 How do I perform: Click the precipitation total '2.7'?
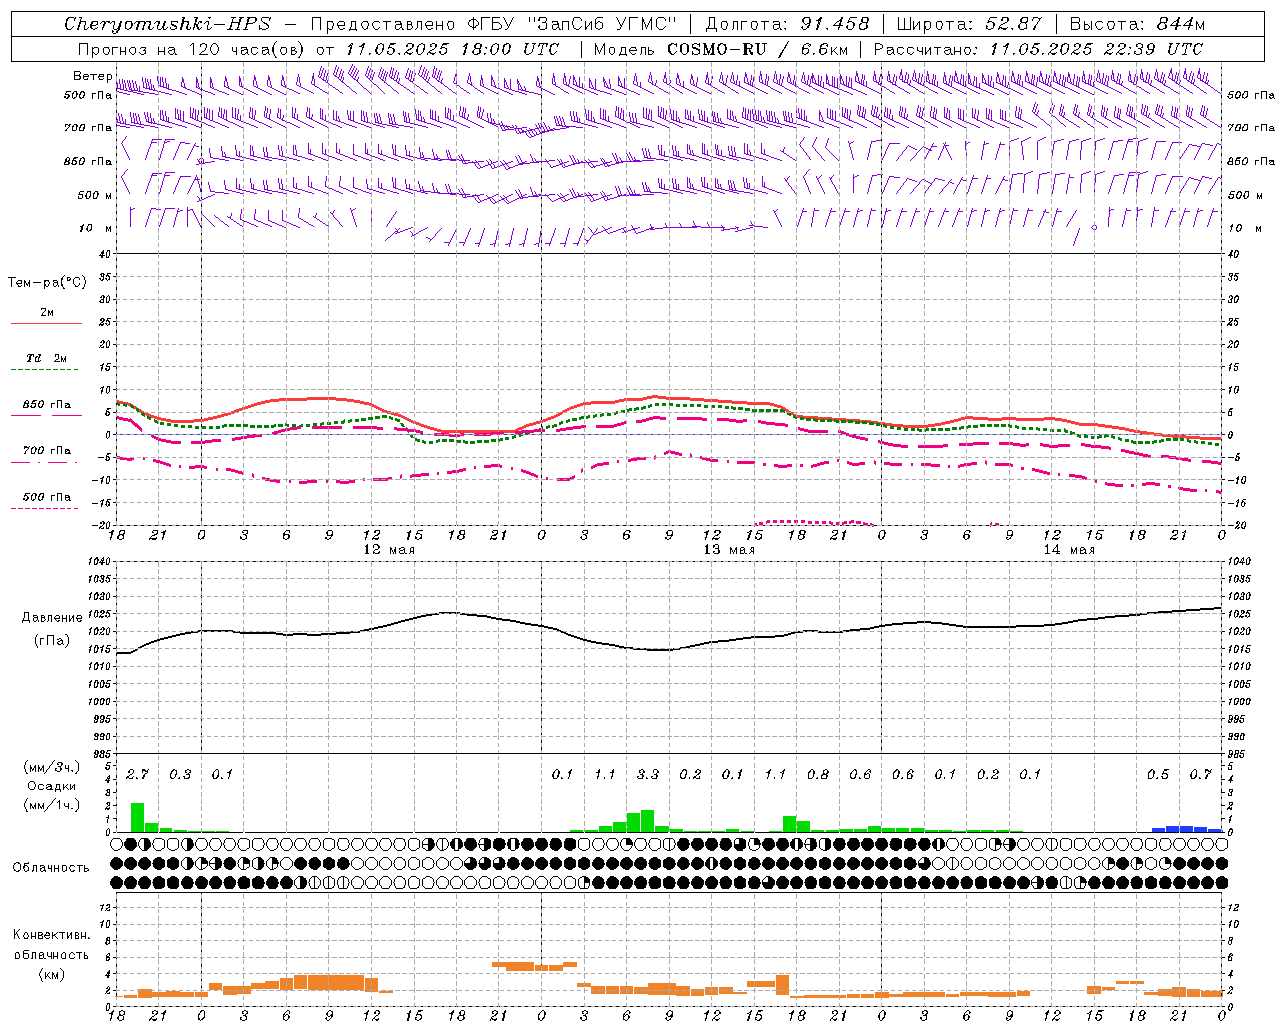138,775
